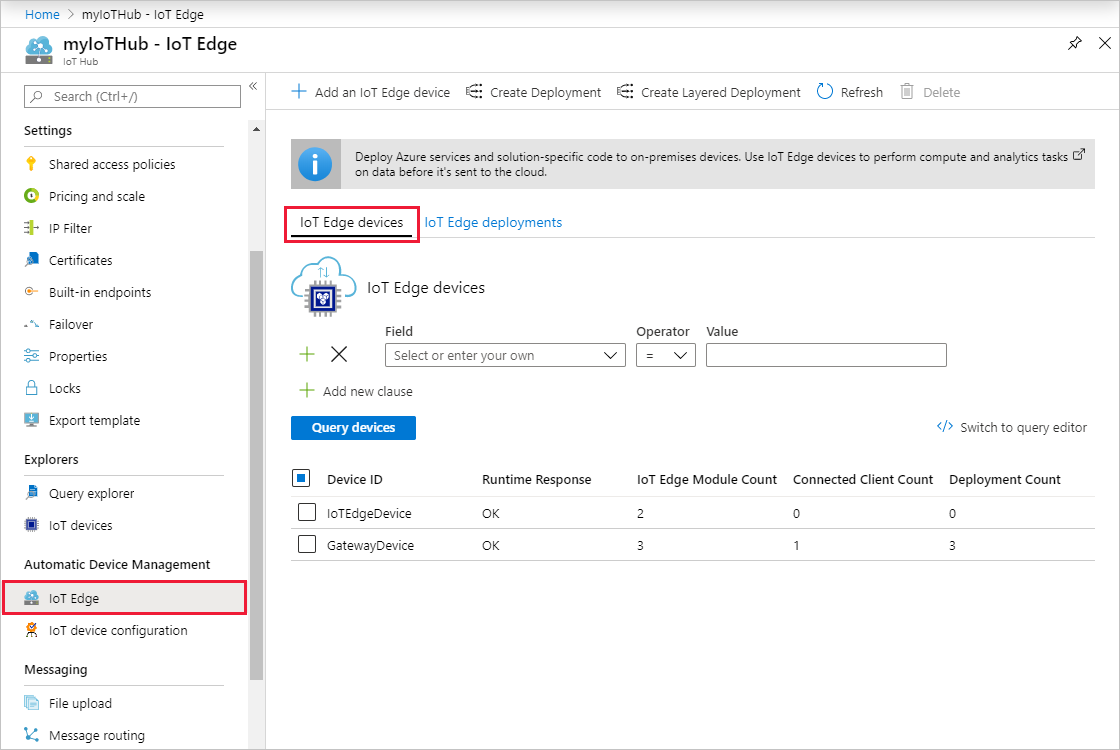Click the Create Layered Deployment icon
This screenshot has width=1120, height=750.
click(x=625, y=92)
